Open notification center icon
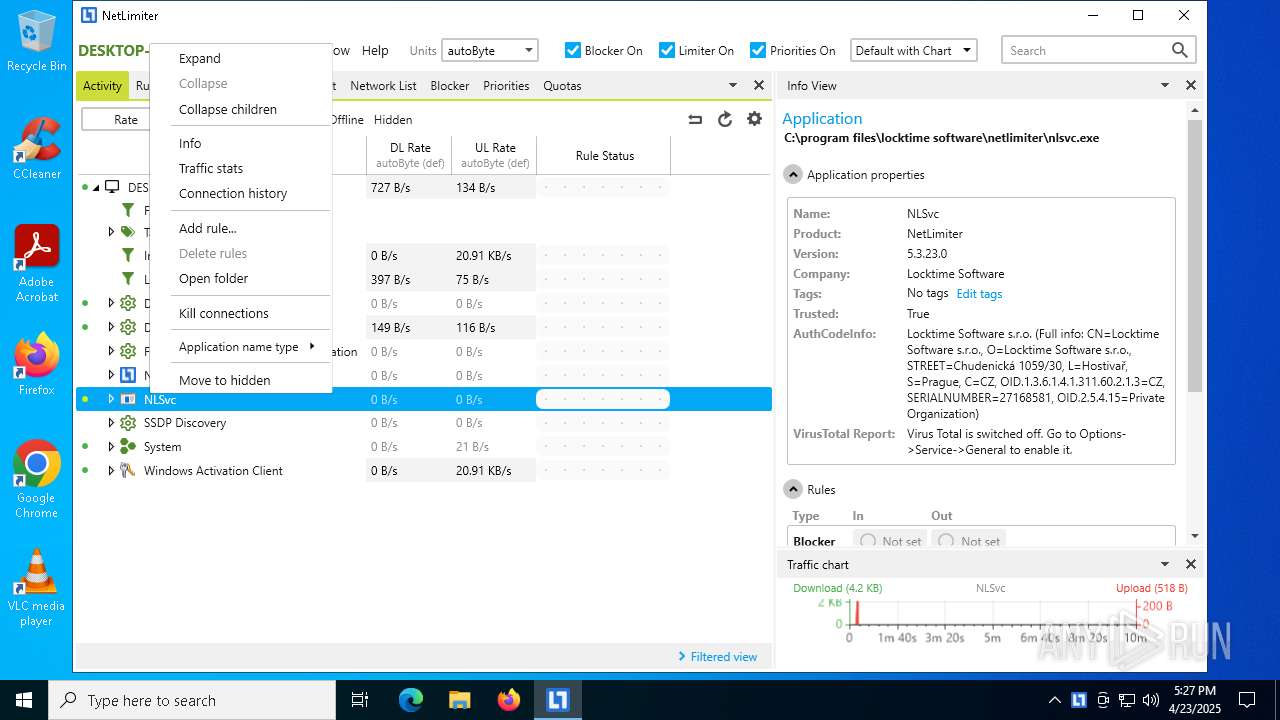 pos(1247,700)
